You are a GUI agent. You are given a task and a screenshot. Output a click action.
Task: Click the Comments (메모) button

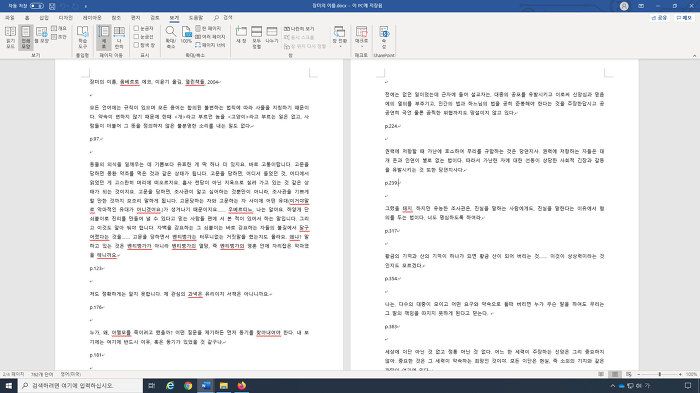click(x=684, y=17)
